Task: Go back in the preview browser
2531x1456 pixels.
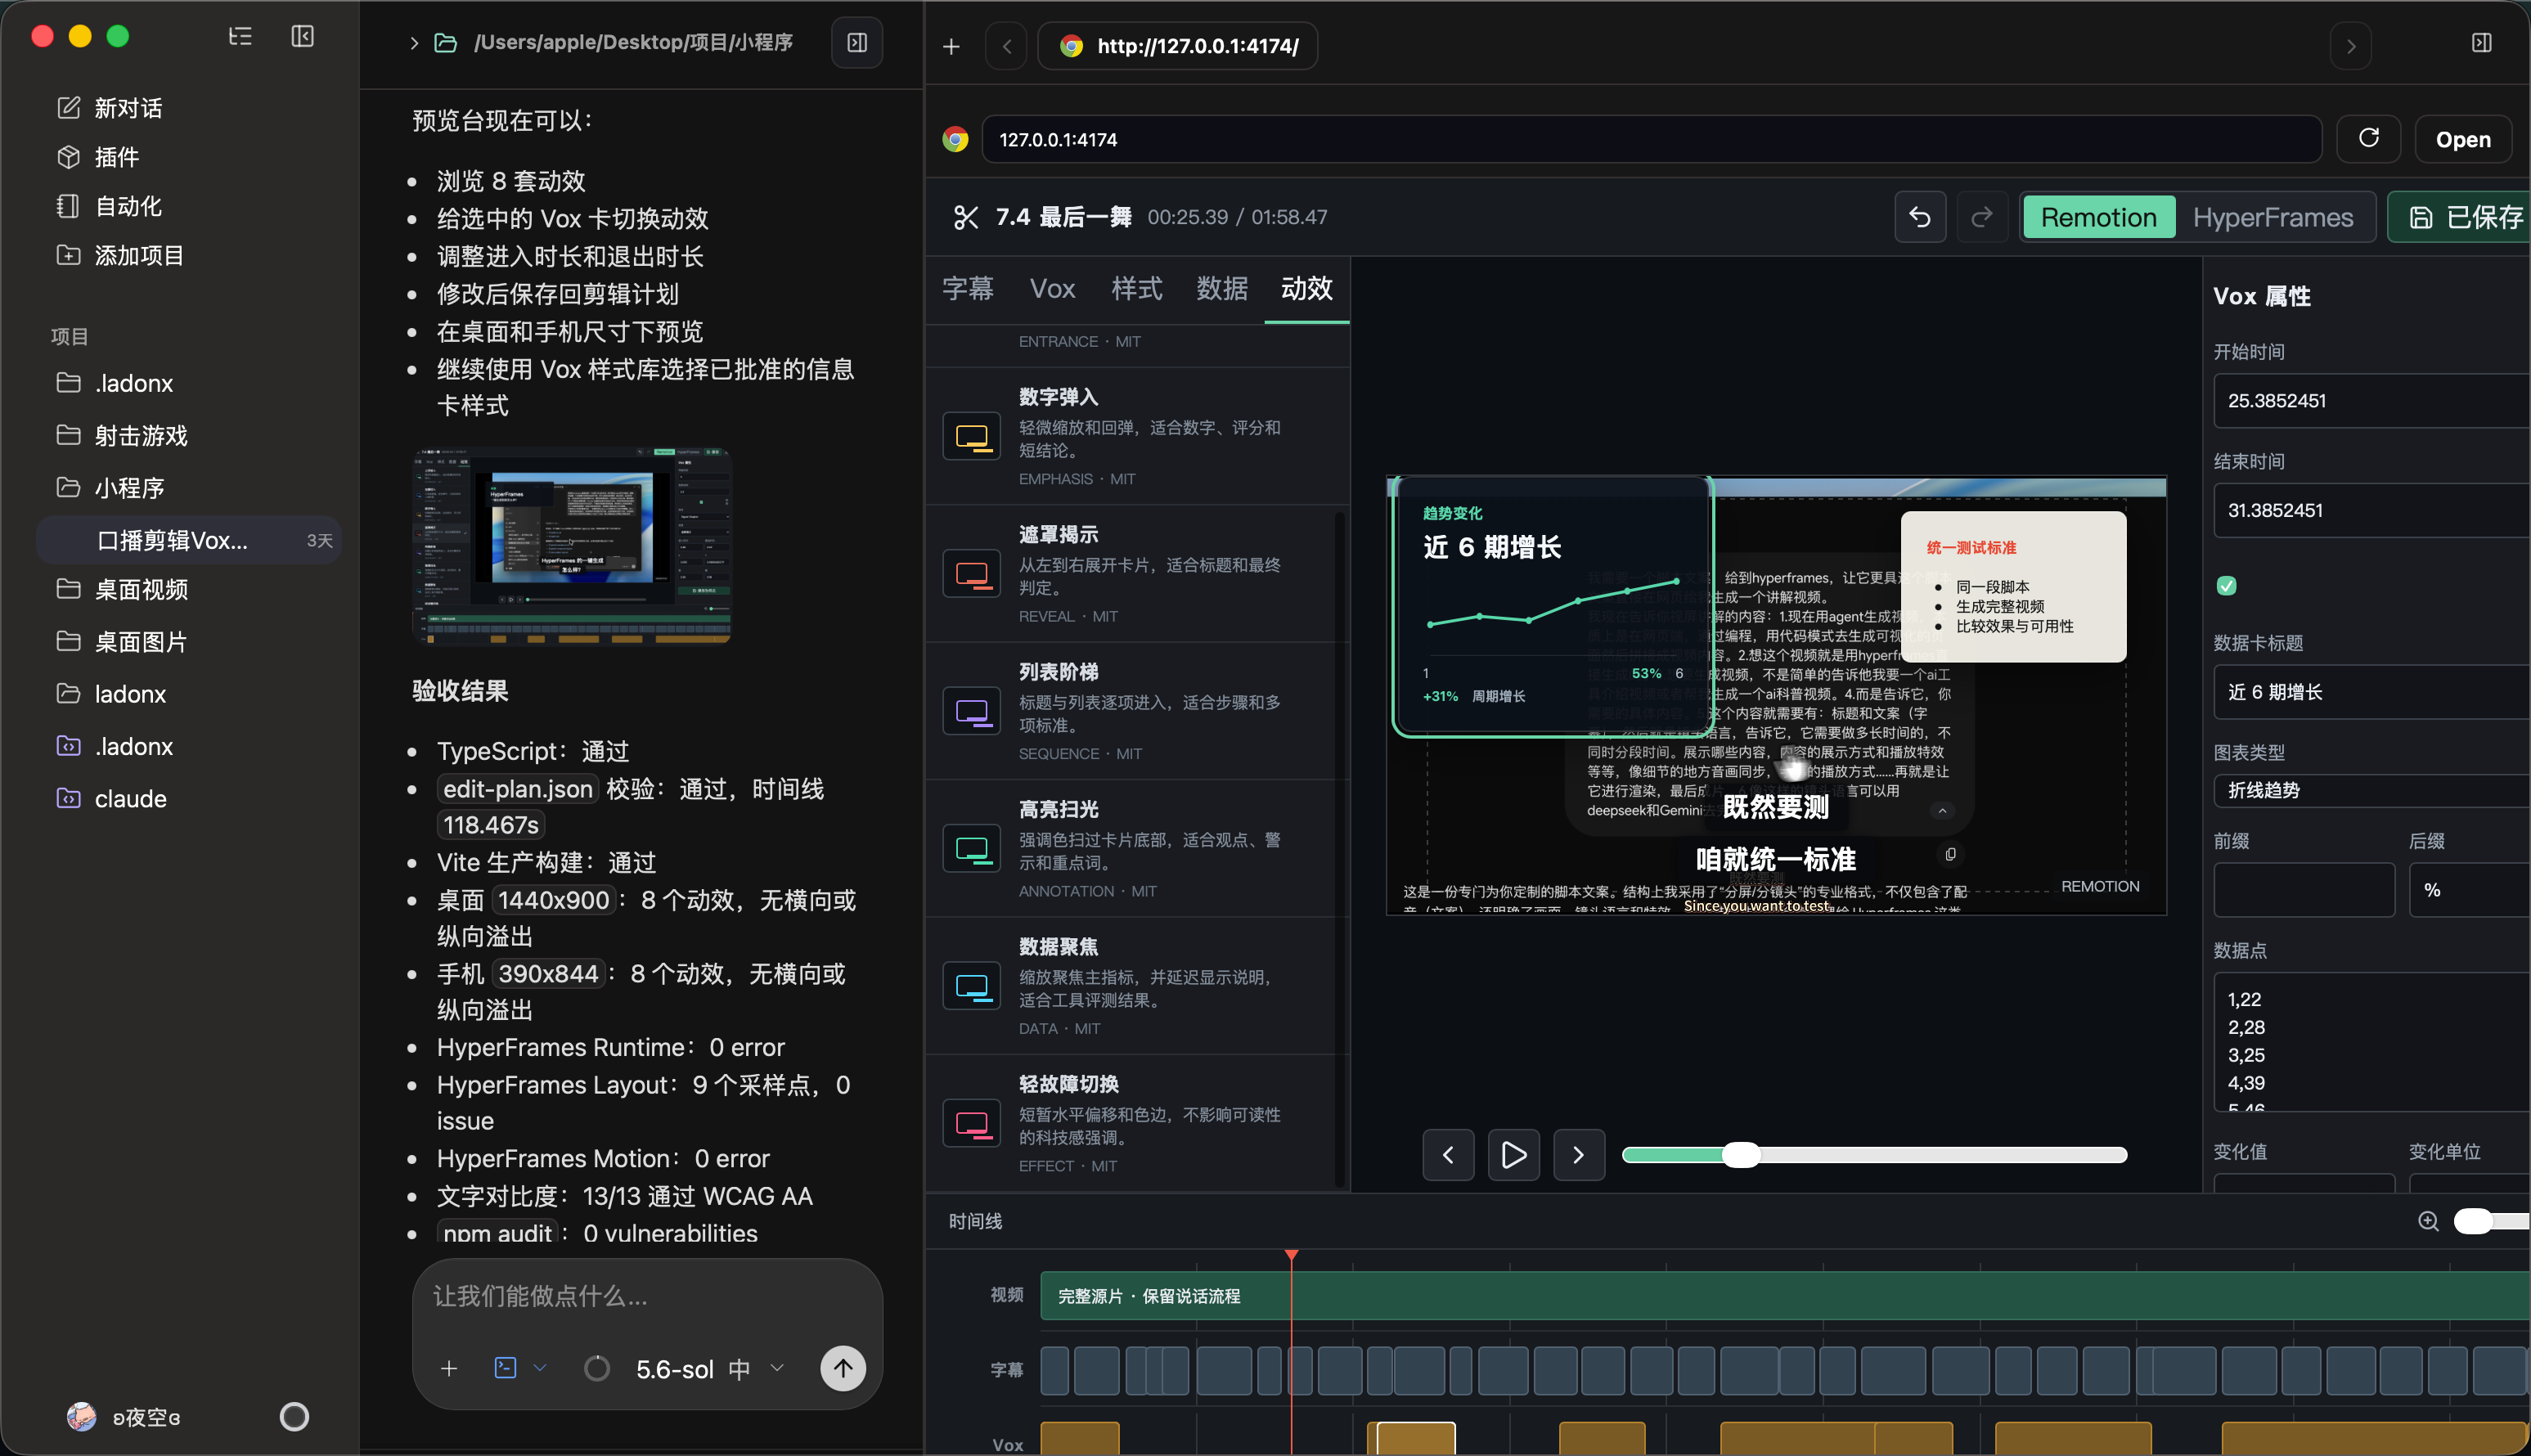Action: coord(1007,46)
